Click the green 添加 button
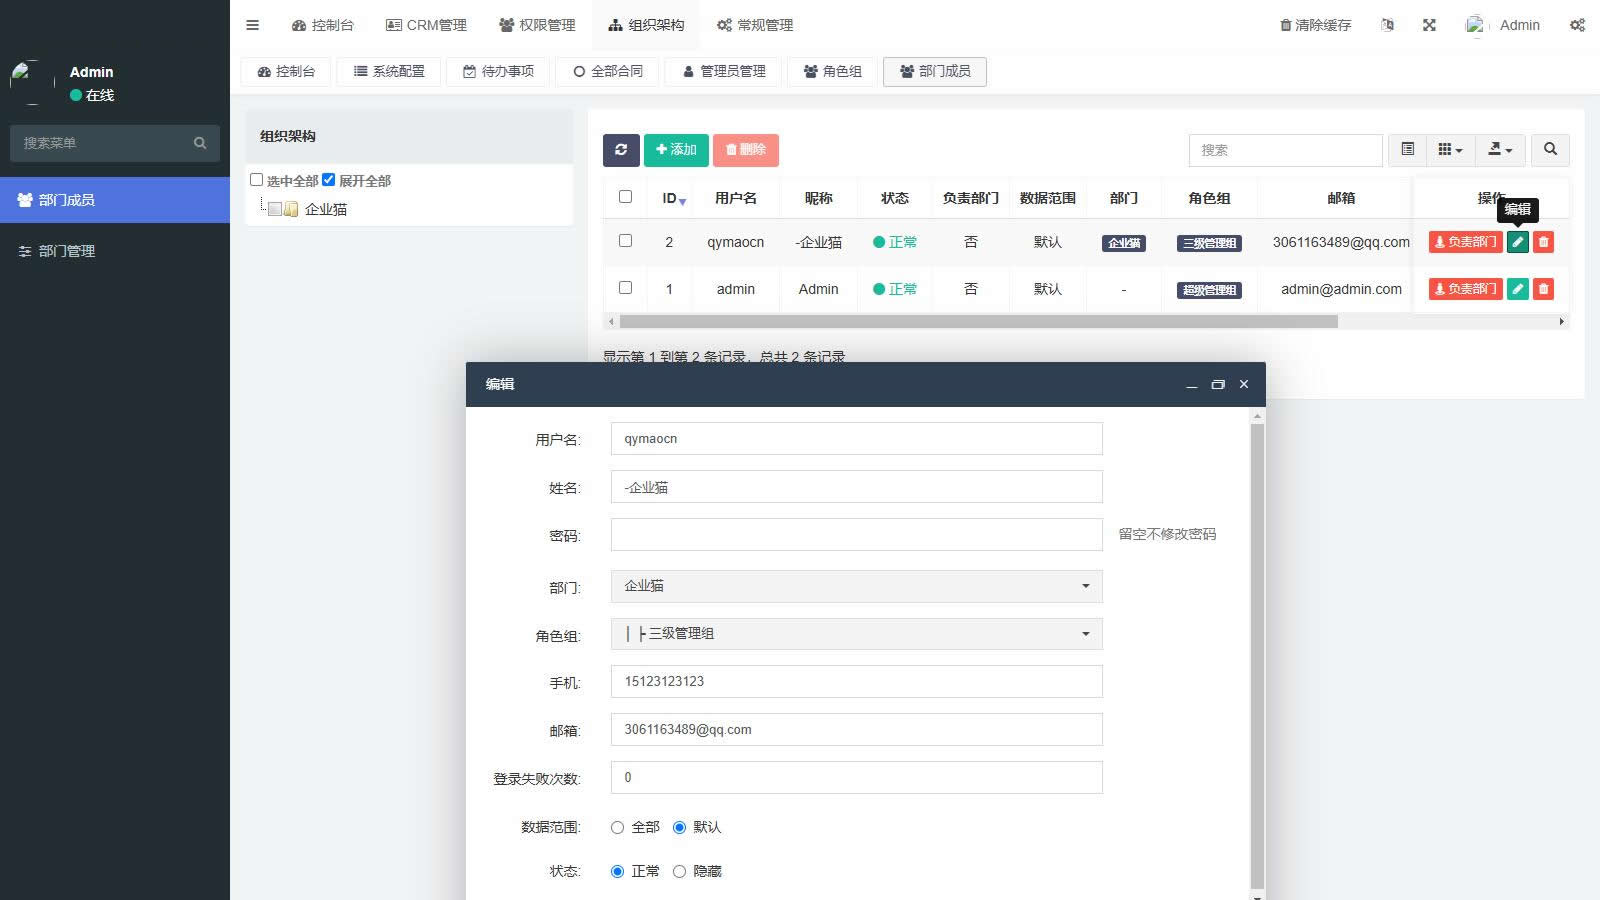Screen dimensions: 1600x900 [676, 150]
